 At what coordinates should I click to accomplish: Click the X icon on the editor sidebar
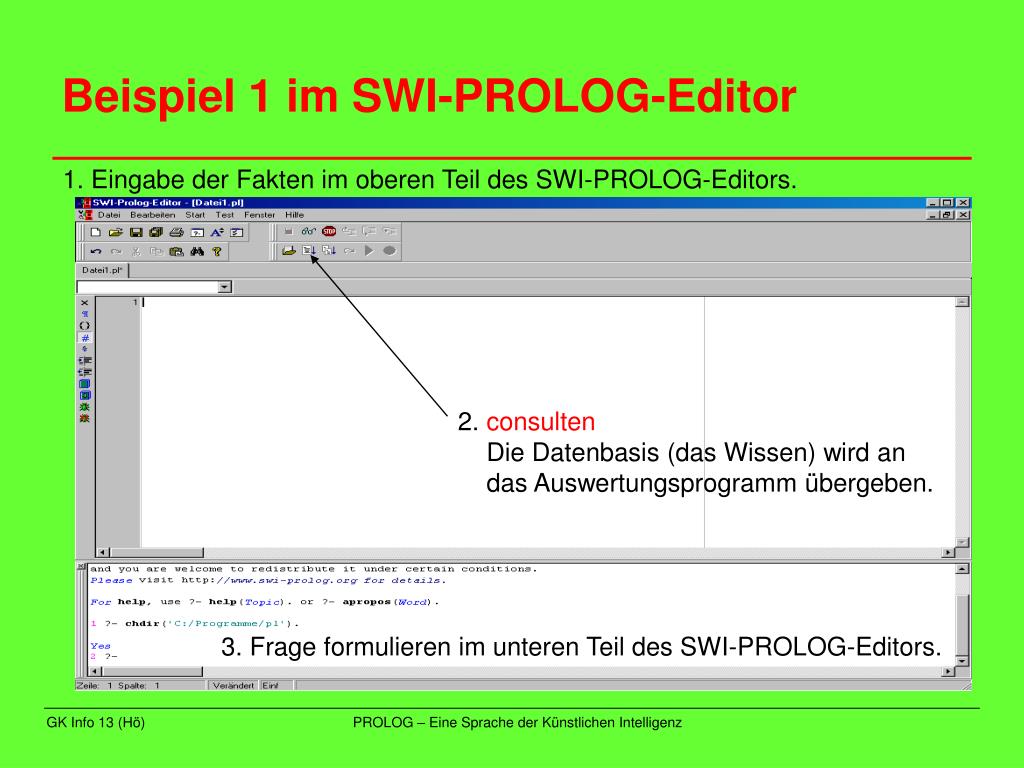click(x=84, y=302)
